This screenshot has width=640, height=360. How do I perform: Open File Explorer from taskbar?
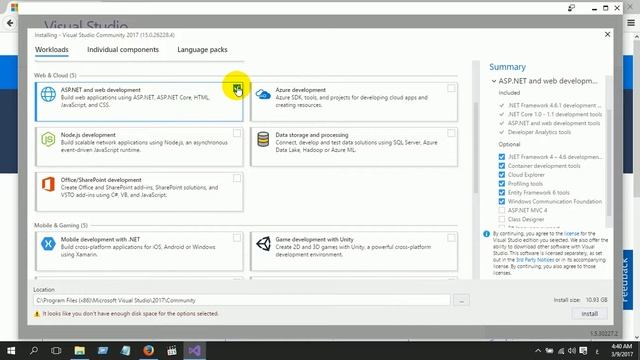(80, 351)
